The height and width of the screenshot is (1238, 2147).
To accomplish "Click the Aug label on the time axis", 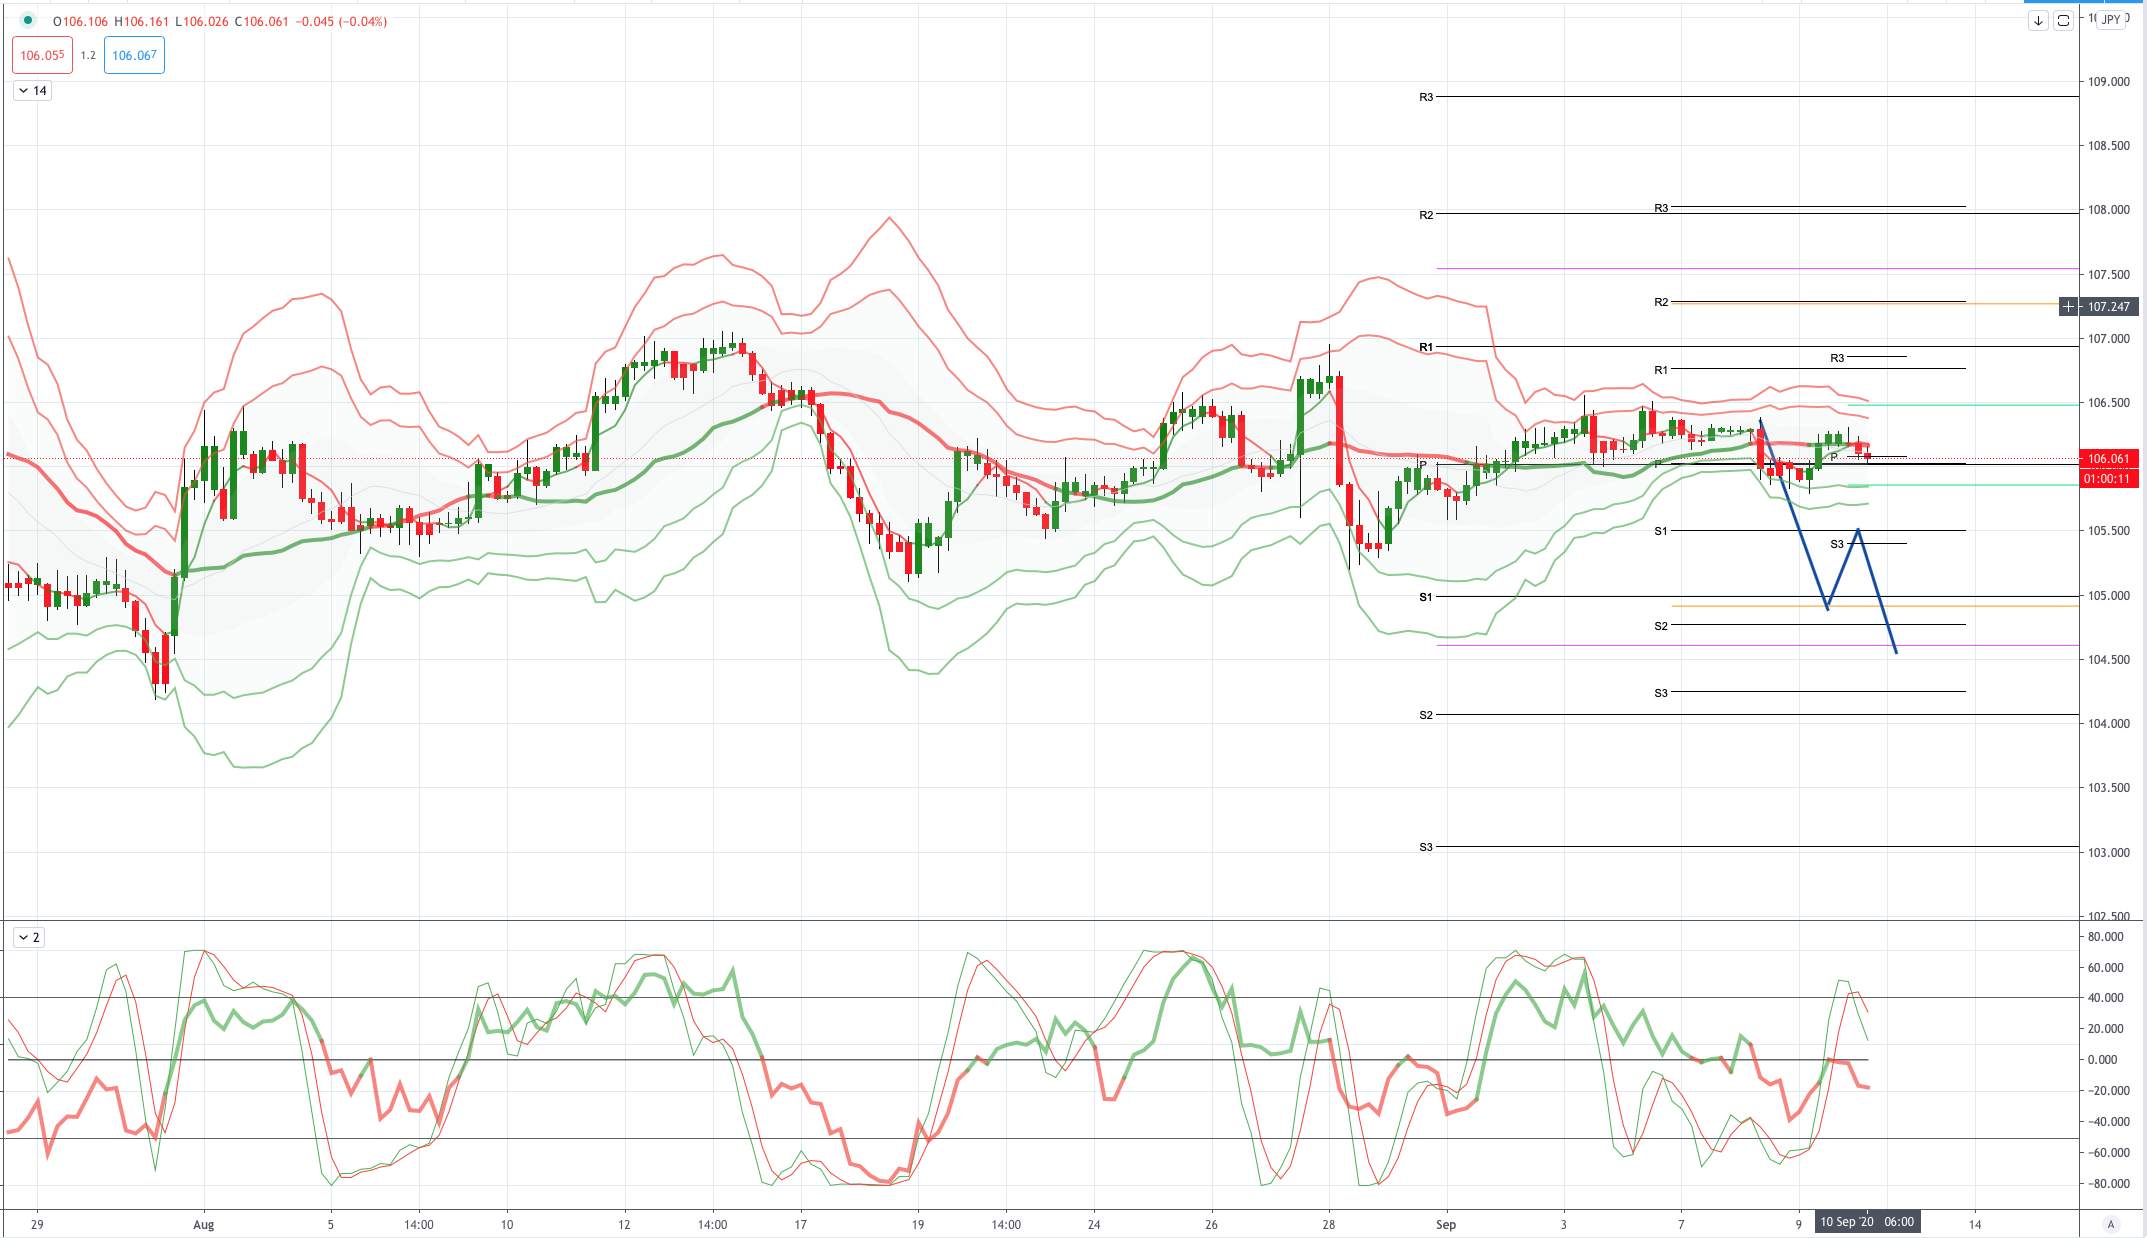I will pyautogui.click(x=203, y=1224).
